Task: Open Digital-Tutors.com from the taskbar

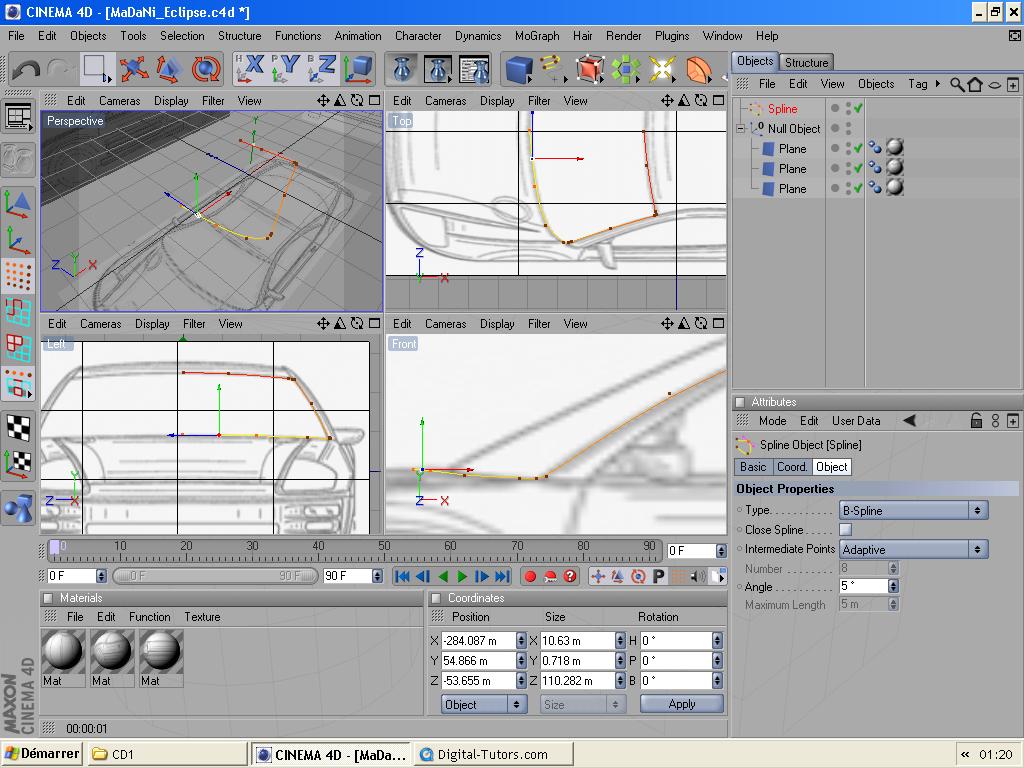Action: click(x=494, y=754)
